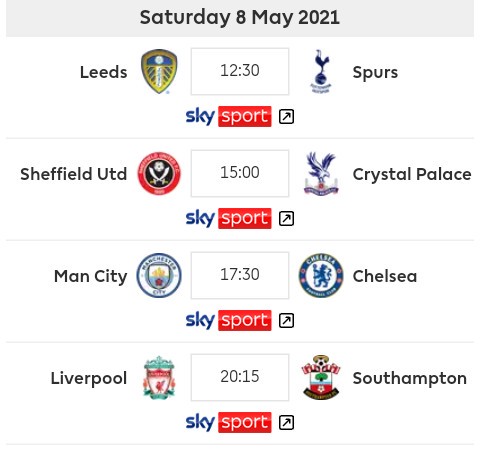Click the Crystal Palace eagle crest

tap(321, 173)
